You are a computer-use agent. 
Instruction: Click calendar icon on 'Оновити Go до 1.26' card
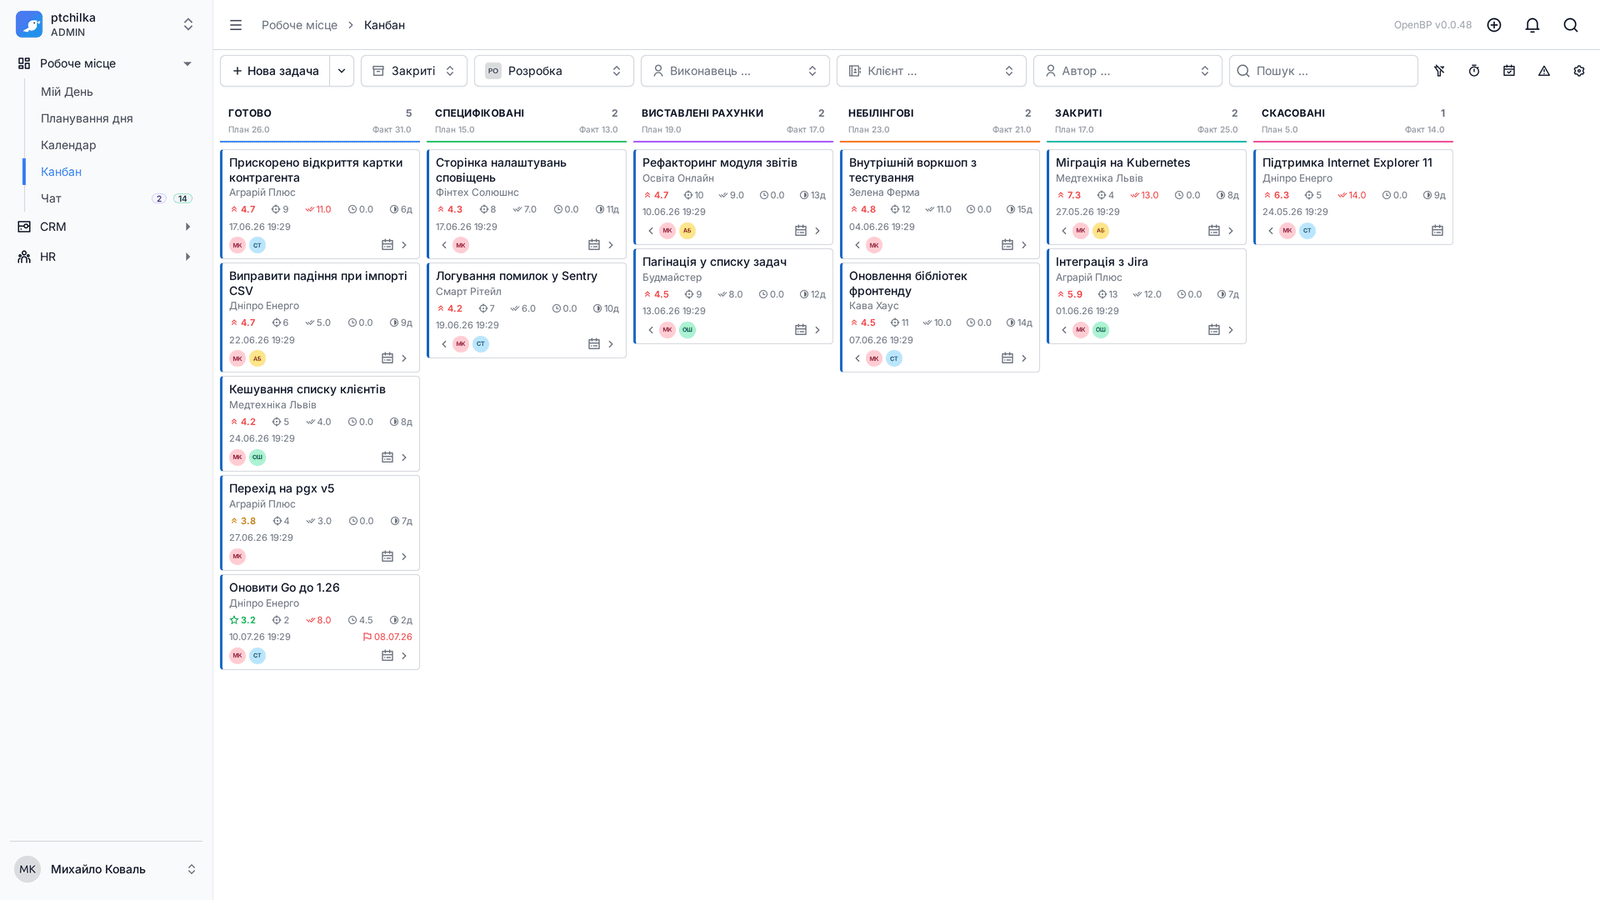coord(387,656)
